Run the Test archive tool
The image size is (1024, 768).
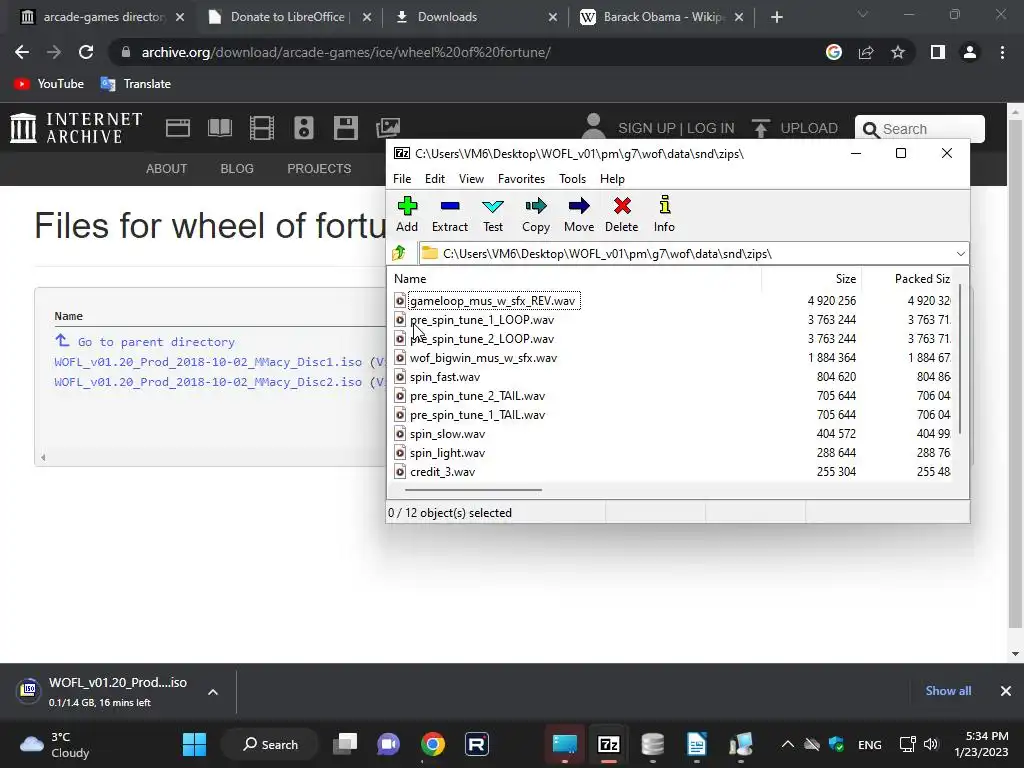tap(492, 214)
